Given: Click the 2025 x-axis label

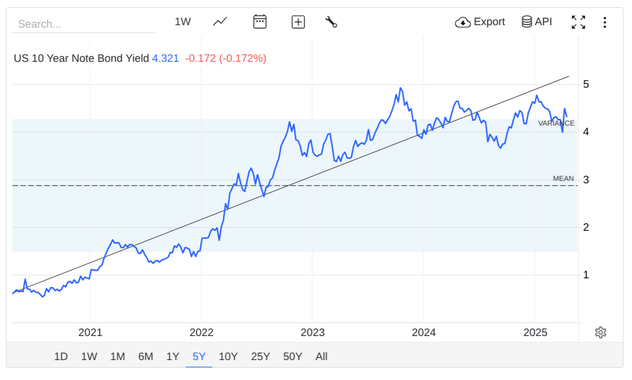Looking at the screenshot, I should pos(535,332).
